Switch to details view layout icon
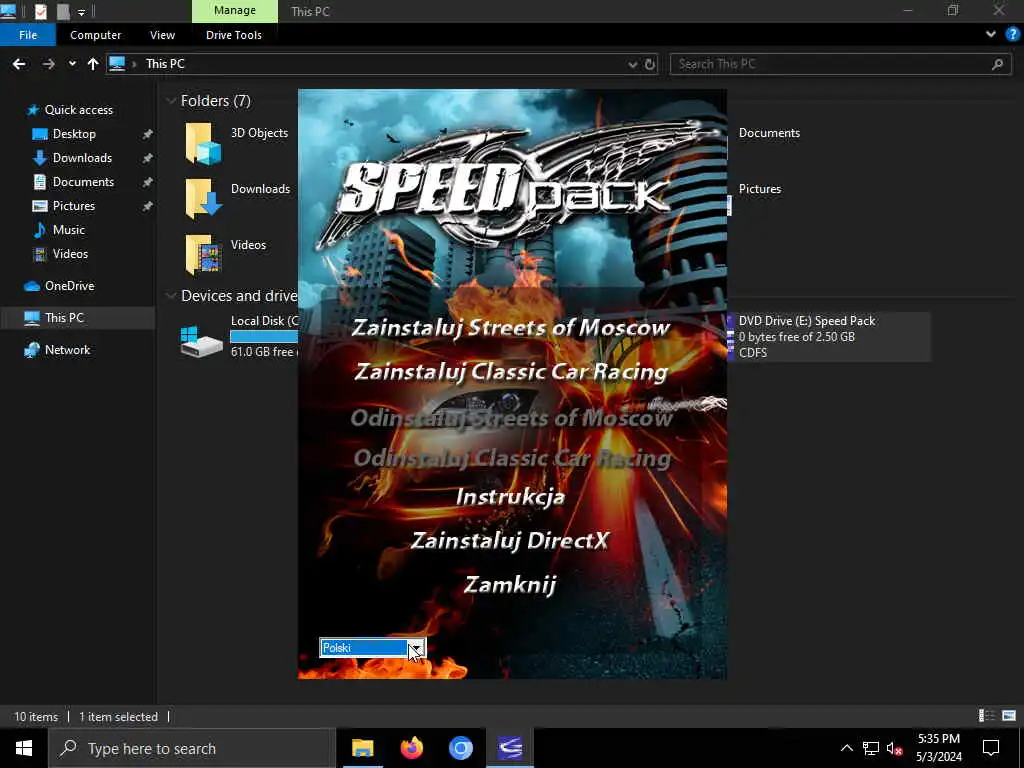The image size is (1024, 768). 986,716
